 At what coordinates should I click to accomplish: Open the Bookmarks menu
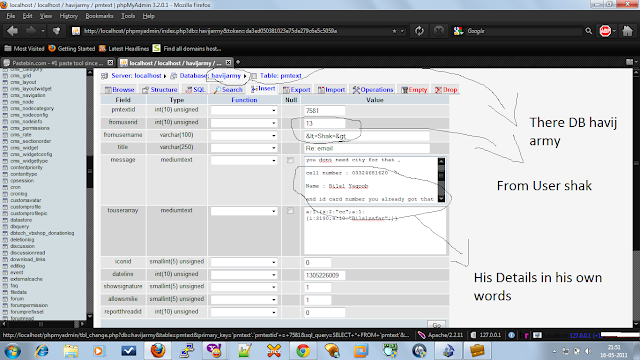(x=99, y=16)
